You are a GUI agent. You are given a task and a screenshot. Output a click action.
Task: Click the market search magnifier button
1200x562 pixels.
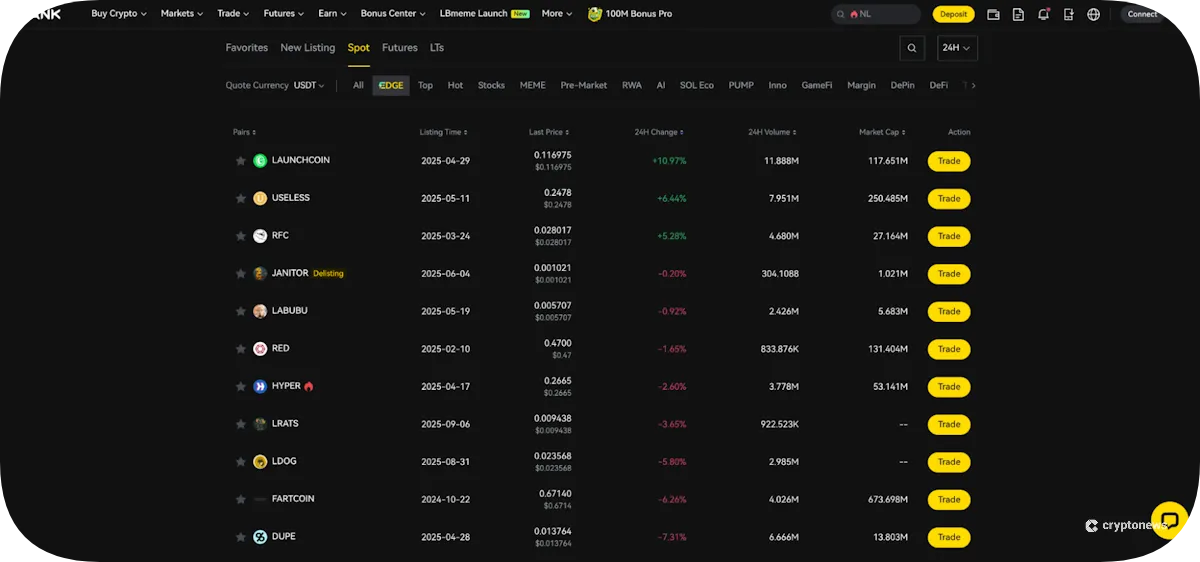[x=911, y=48]
